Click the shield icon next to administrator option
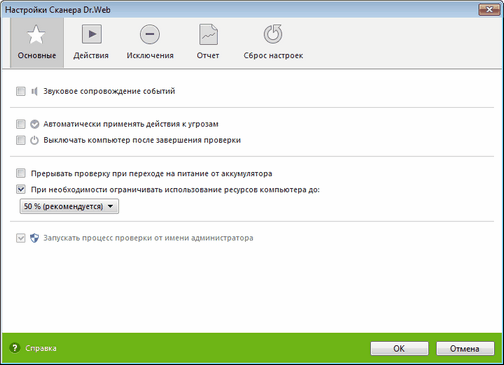Viewport: 504px width, 365px height. (34, 238)
